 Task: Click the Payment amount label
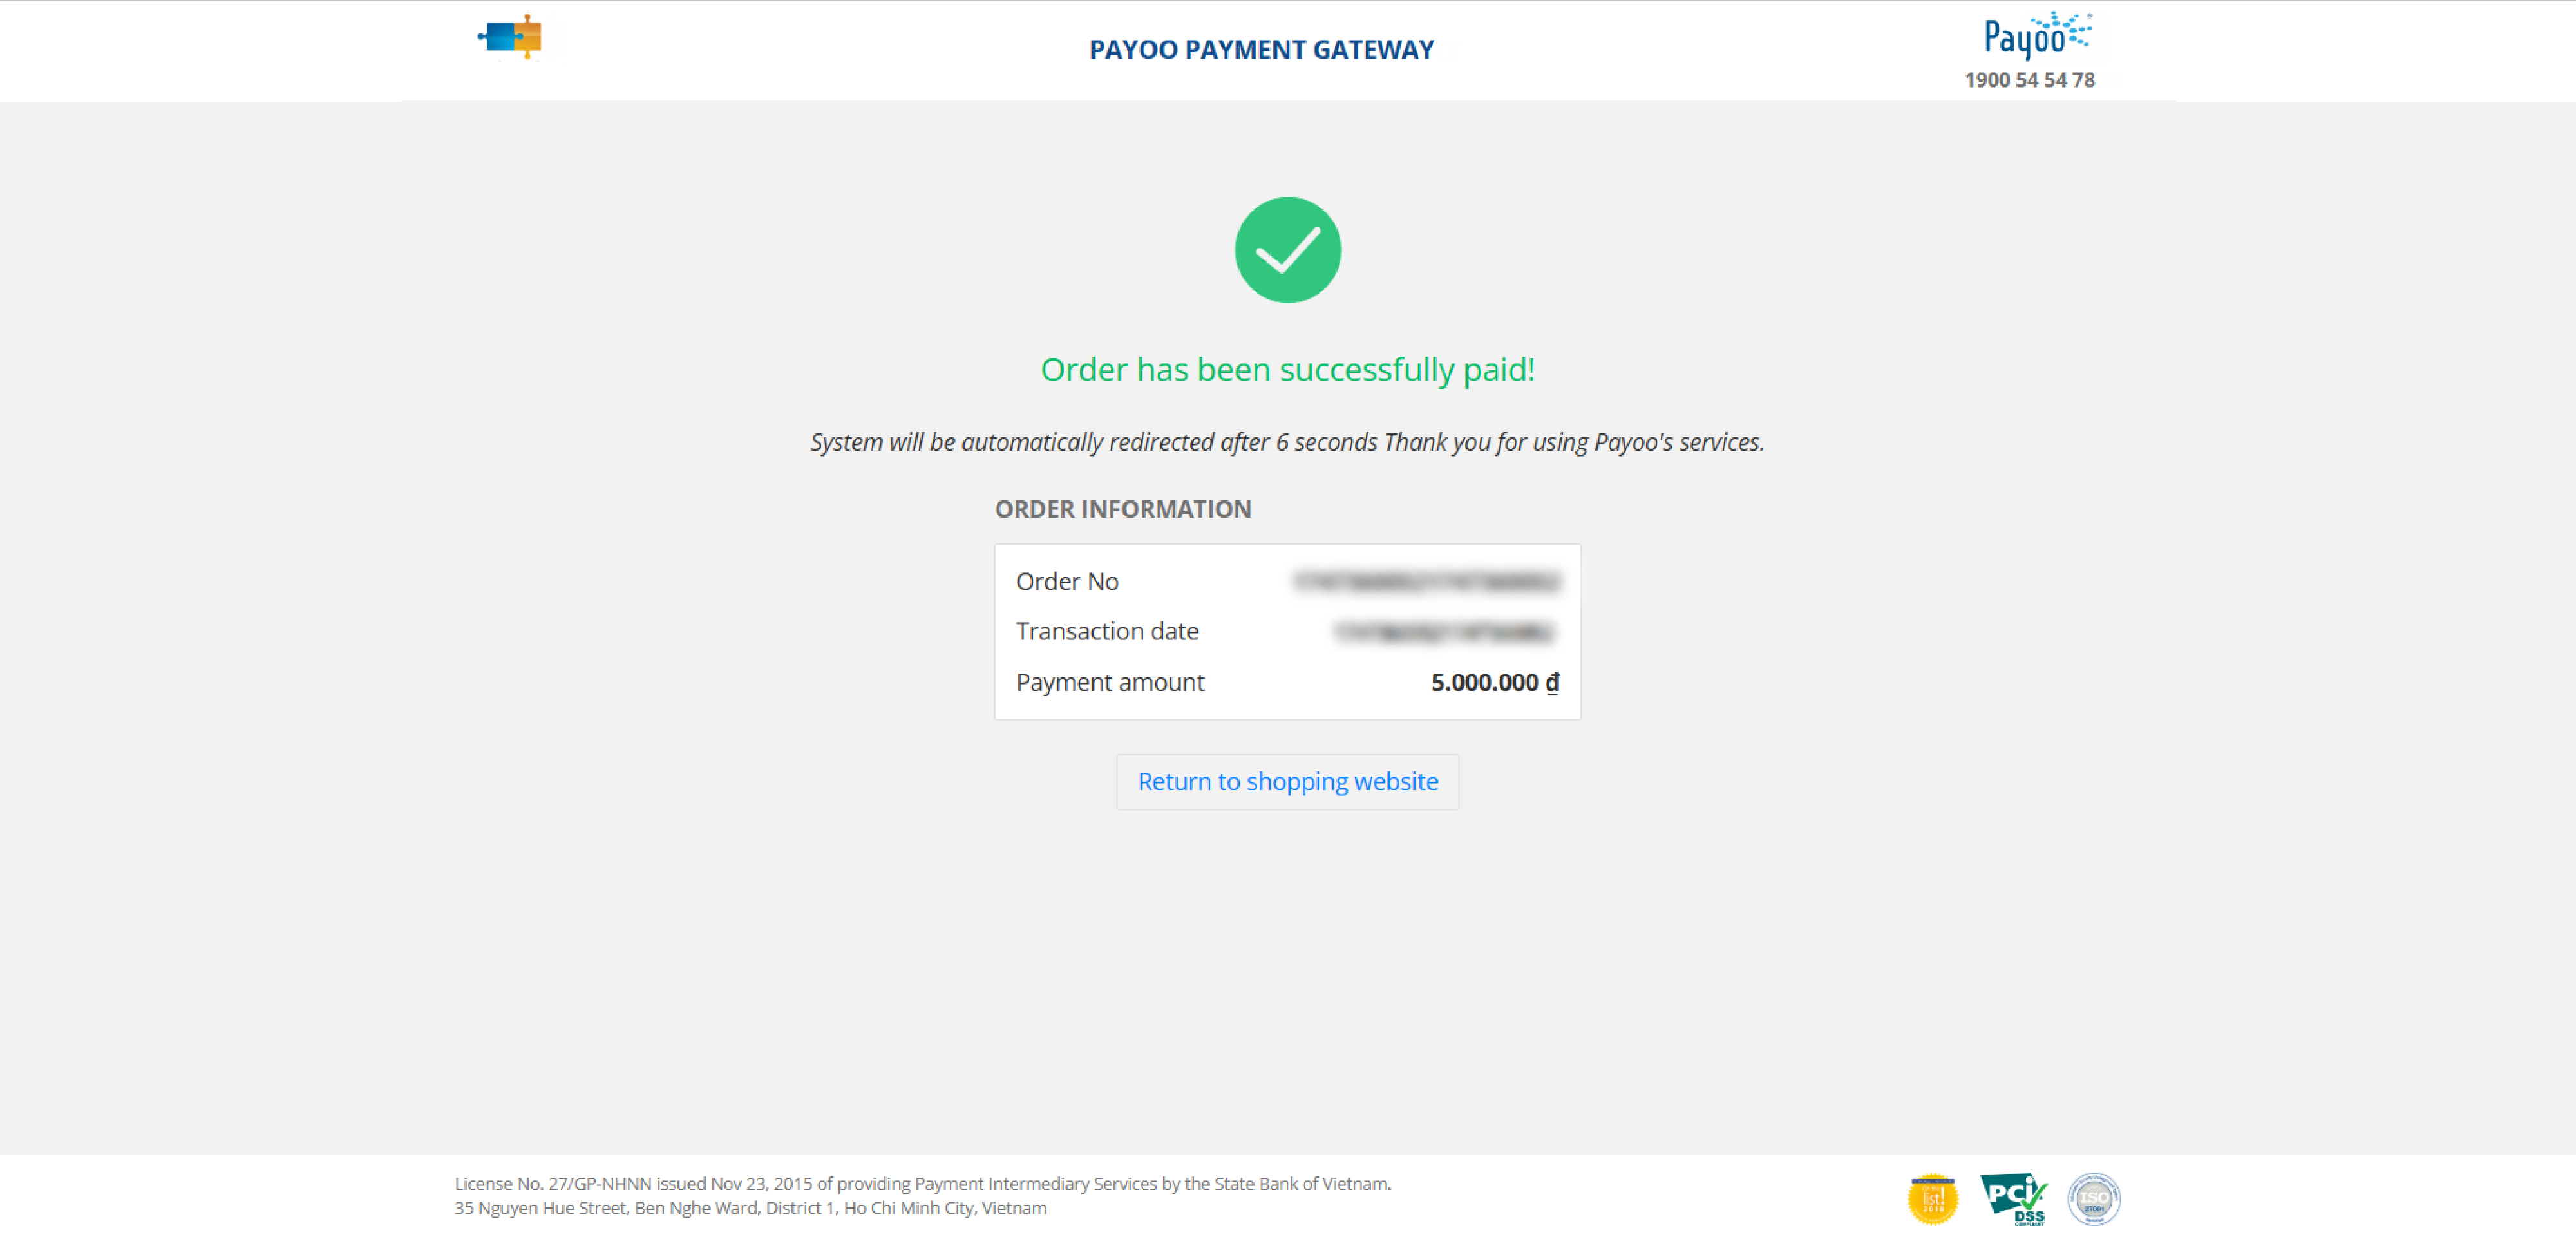[x=1110, y=682]
